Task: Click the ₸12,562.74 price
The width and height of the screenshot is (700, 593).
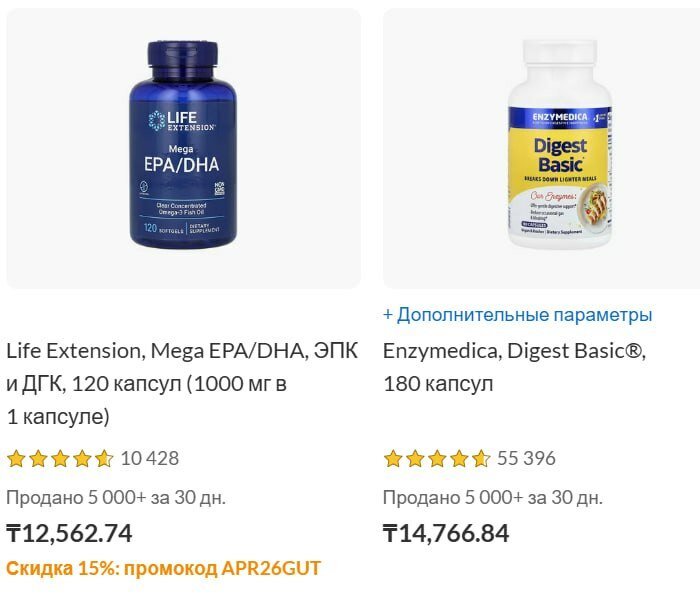Action: pos(69,533)
